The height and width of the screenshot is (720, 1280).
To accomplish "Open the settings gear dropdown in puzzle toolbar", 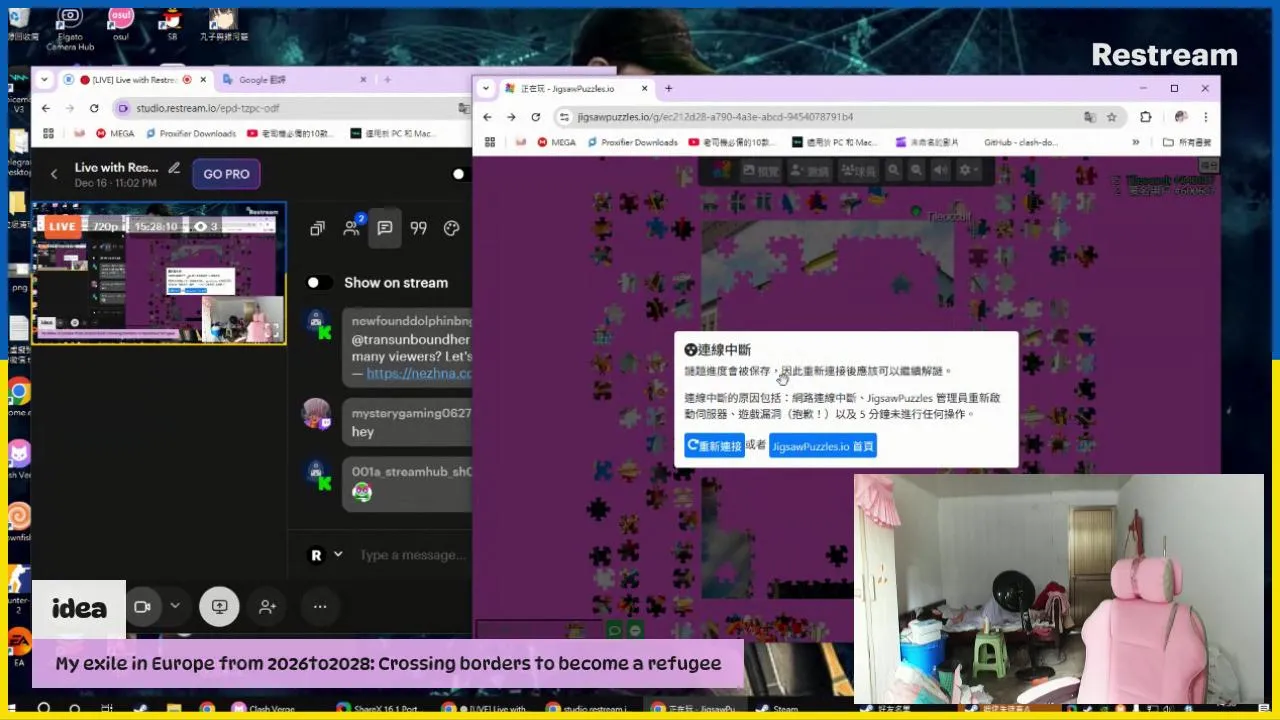I will click(969, 171).
